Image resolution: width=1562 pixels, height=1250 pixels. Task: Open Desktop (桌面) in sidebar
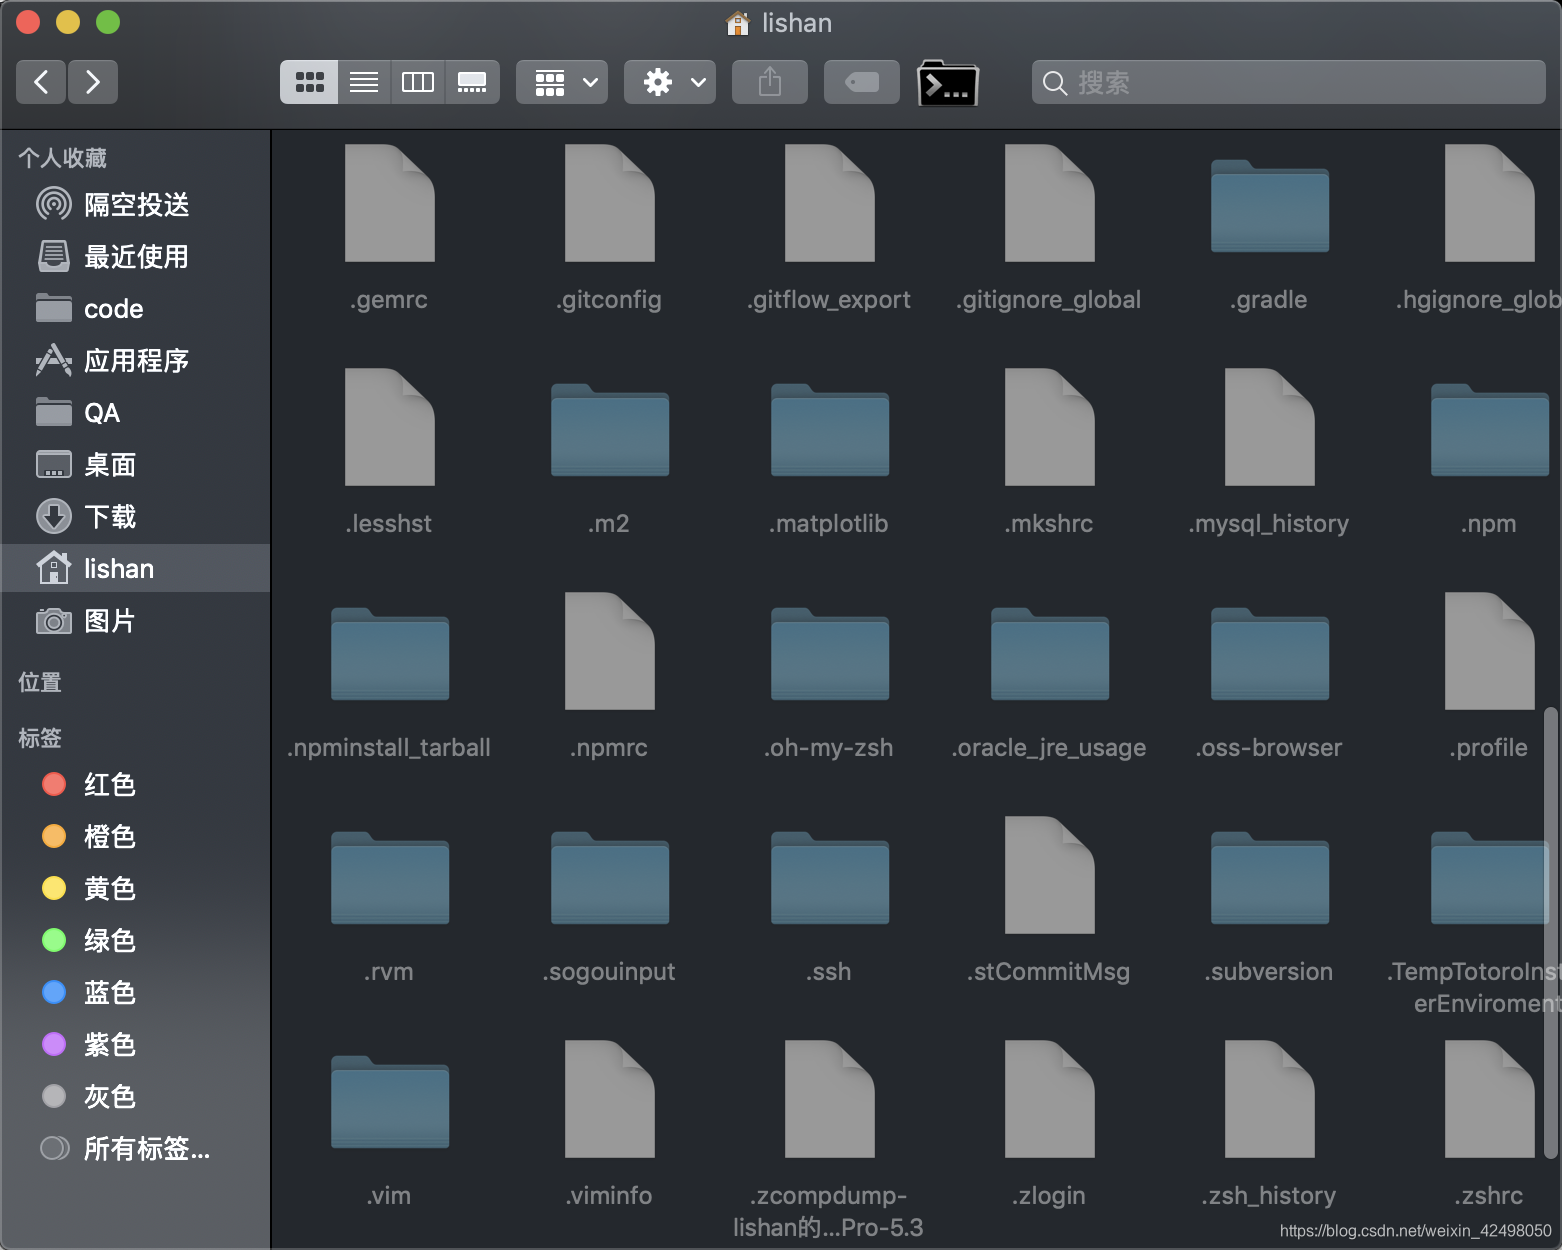click(136, 465)
